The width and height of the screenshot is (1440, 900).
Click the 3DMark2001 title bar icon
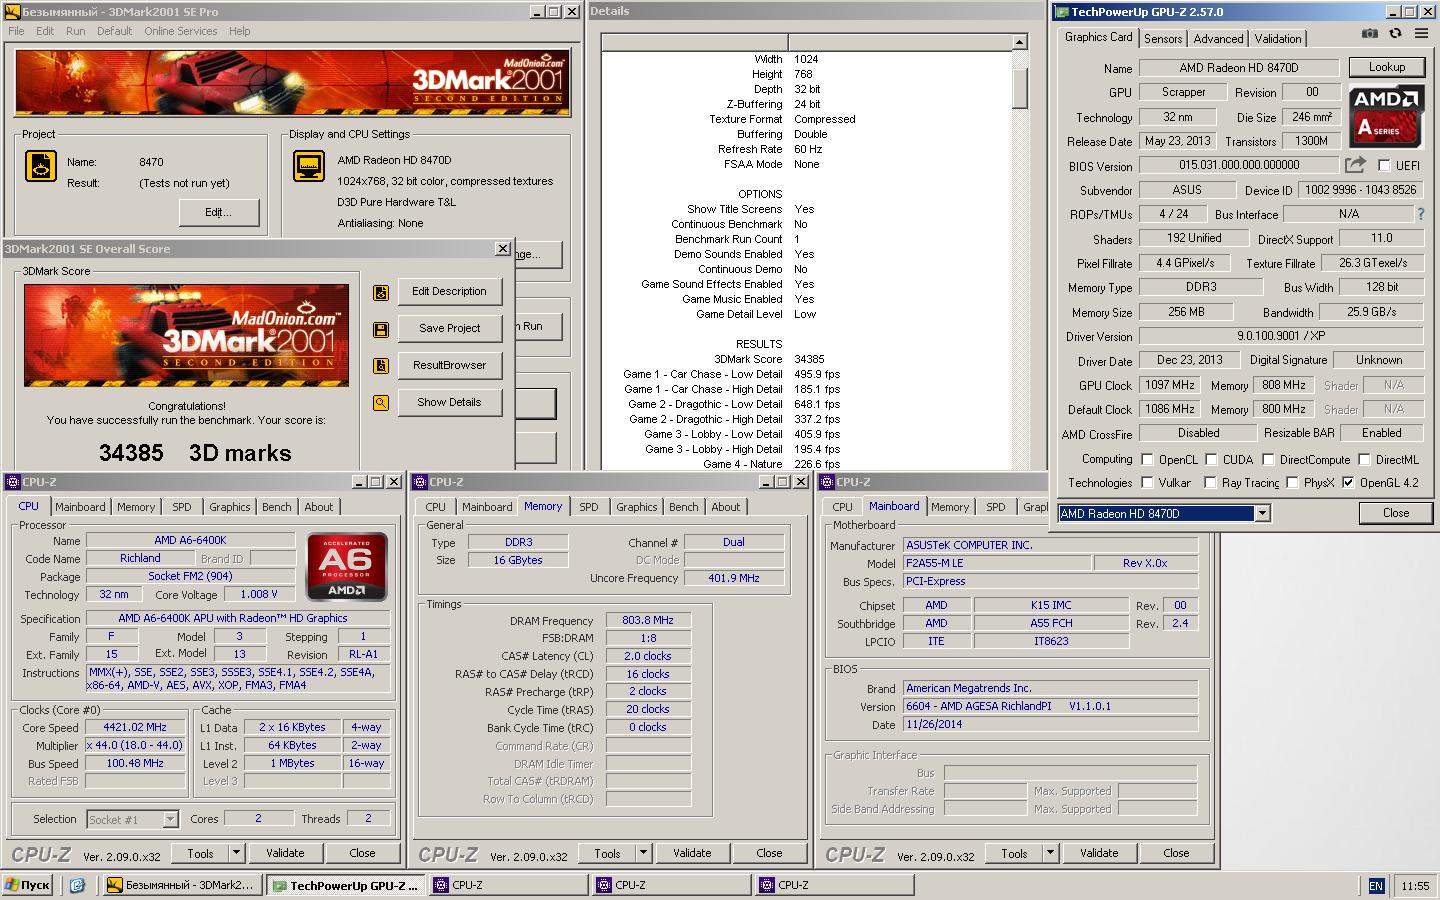[12, 12]
